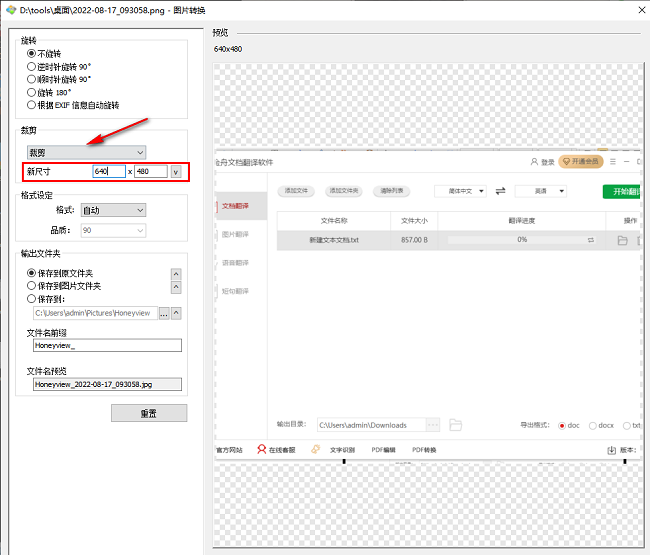Click the 在线客服 icon in the preview
Image resolution: width=650 pixels, height=555 pixels.
[x=262, y=450]
